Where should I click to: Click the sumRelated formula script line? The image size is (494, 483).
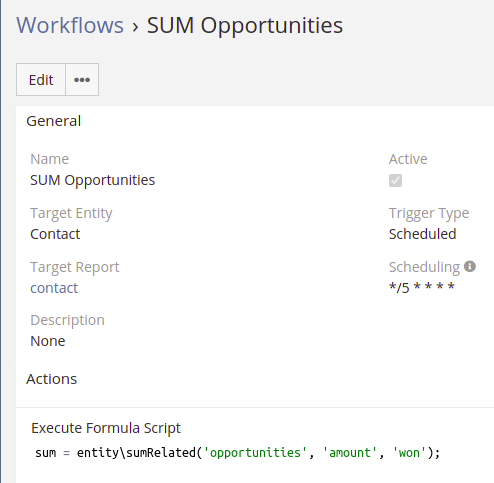(238, 453)
